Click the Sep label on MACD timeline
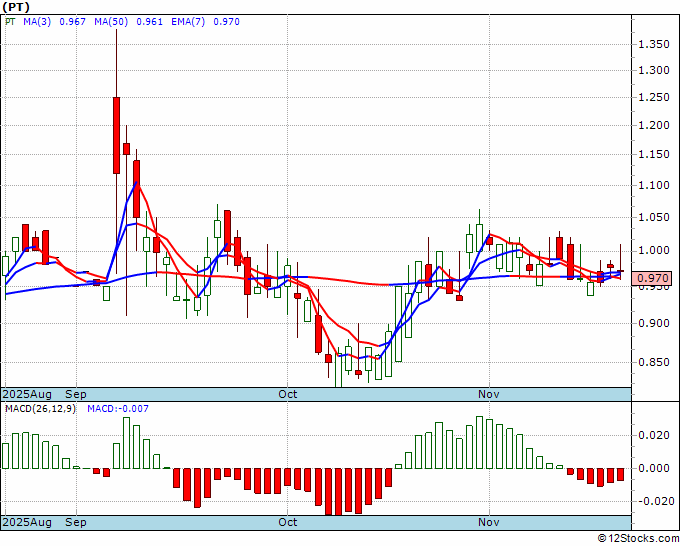 point(76,522)
